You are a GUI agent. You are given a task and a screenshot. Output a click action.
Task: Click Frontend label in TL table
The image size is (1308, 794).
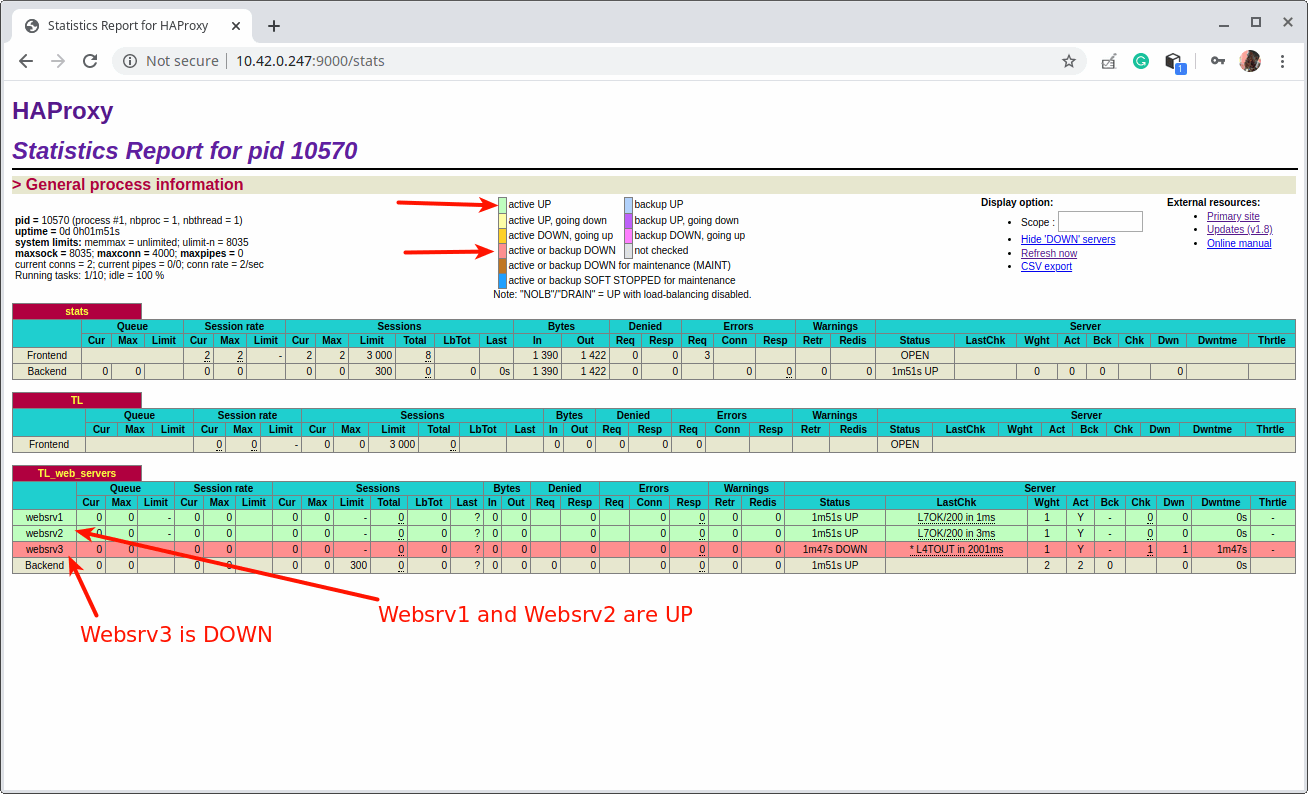coord(49,445)
